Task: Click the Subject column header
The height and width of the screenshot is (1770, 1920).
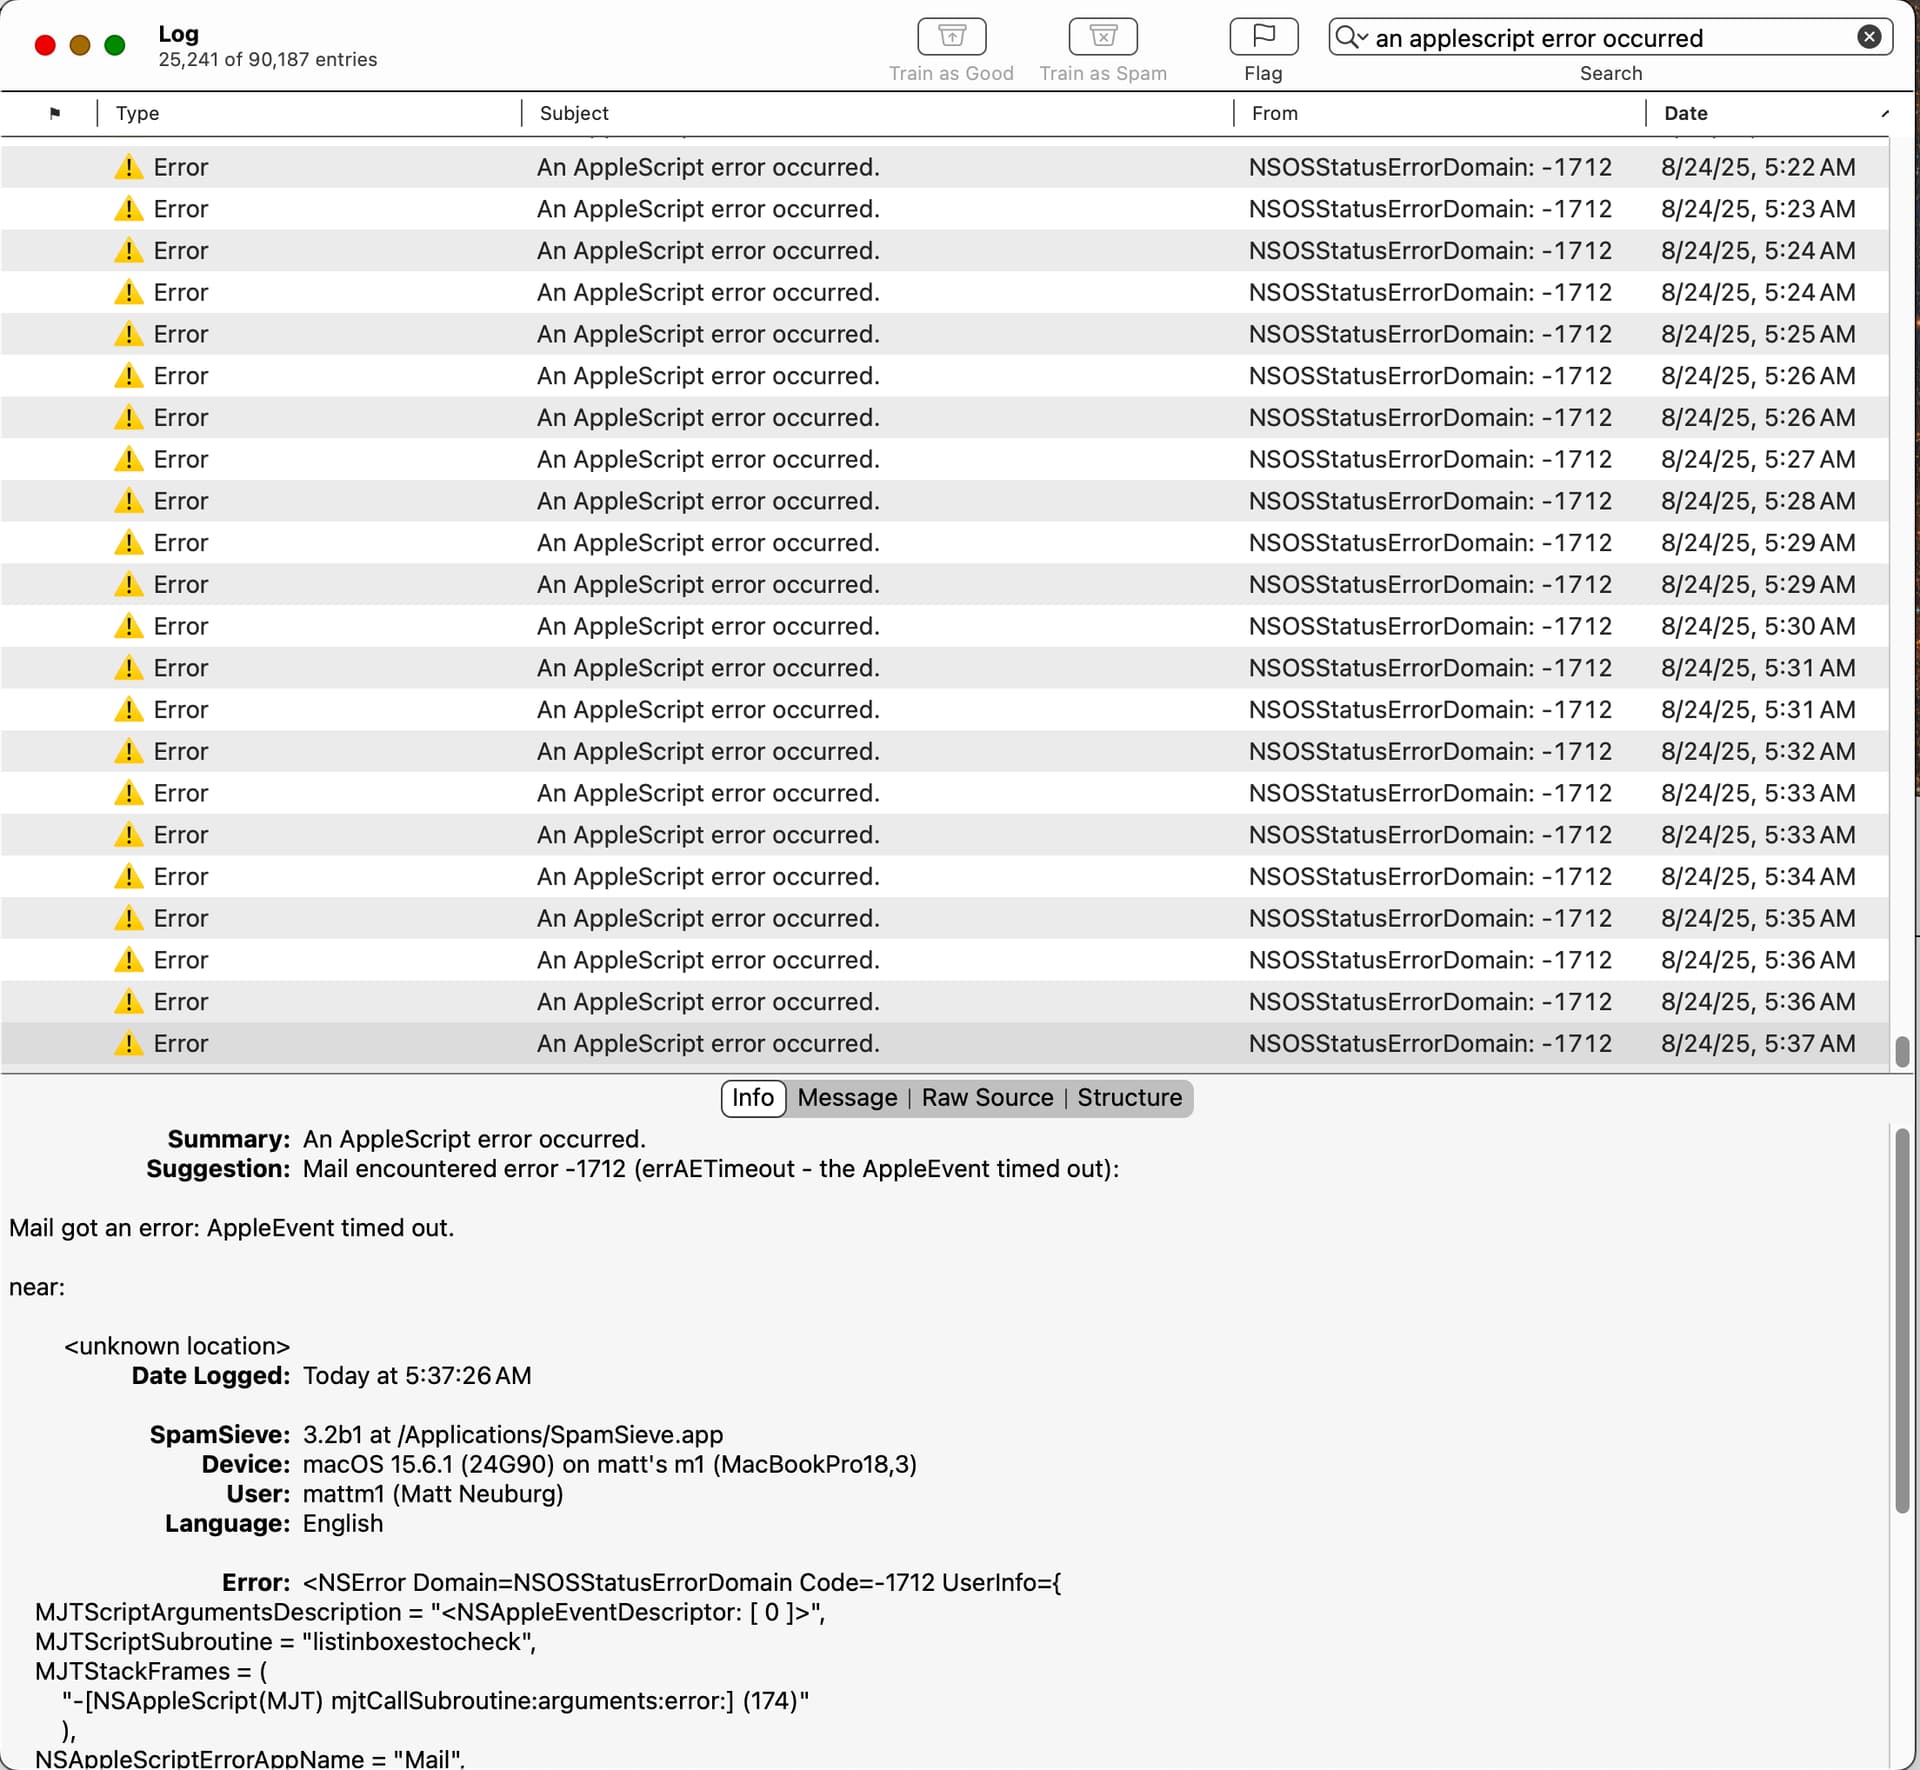Action: (574, 113)
